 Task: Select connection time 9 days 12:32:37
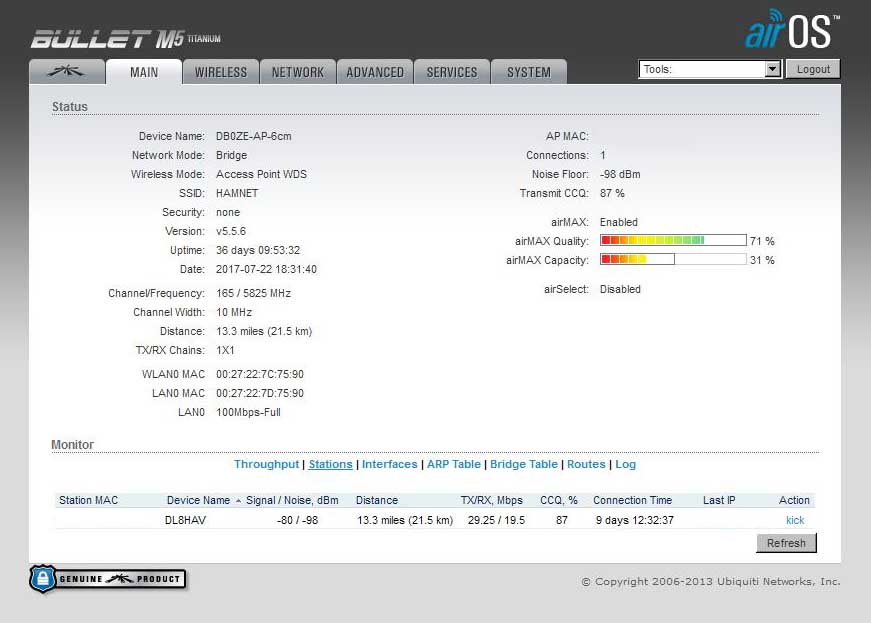(635, 520)
